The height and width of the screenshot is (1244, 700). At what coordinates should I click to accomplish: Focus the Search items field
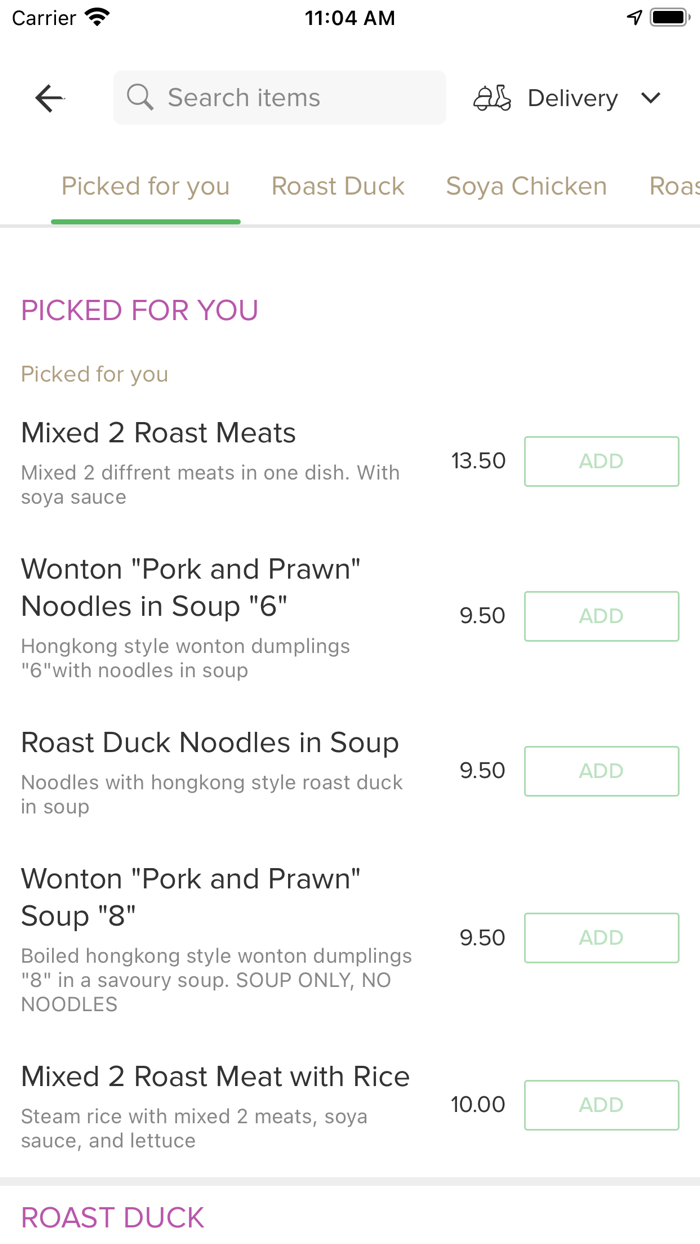(x=280, y=98)
